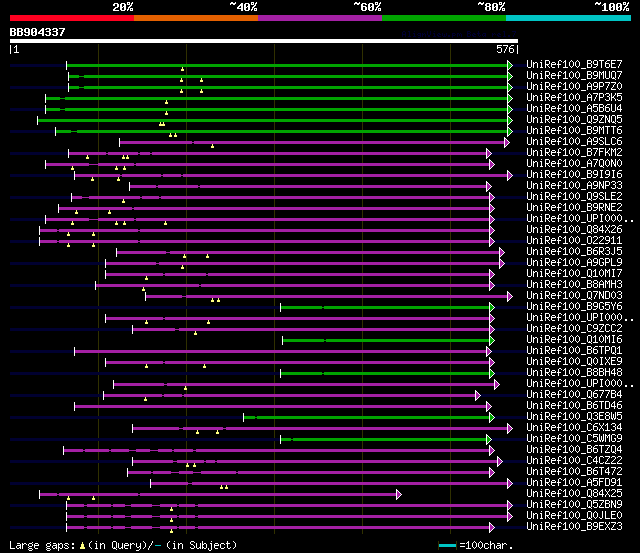
Task: Select the UniRef100_A9SLC6 label
Action: pos(574,142)
